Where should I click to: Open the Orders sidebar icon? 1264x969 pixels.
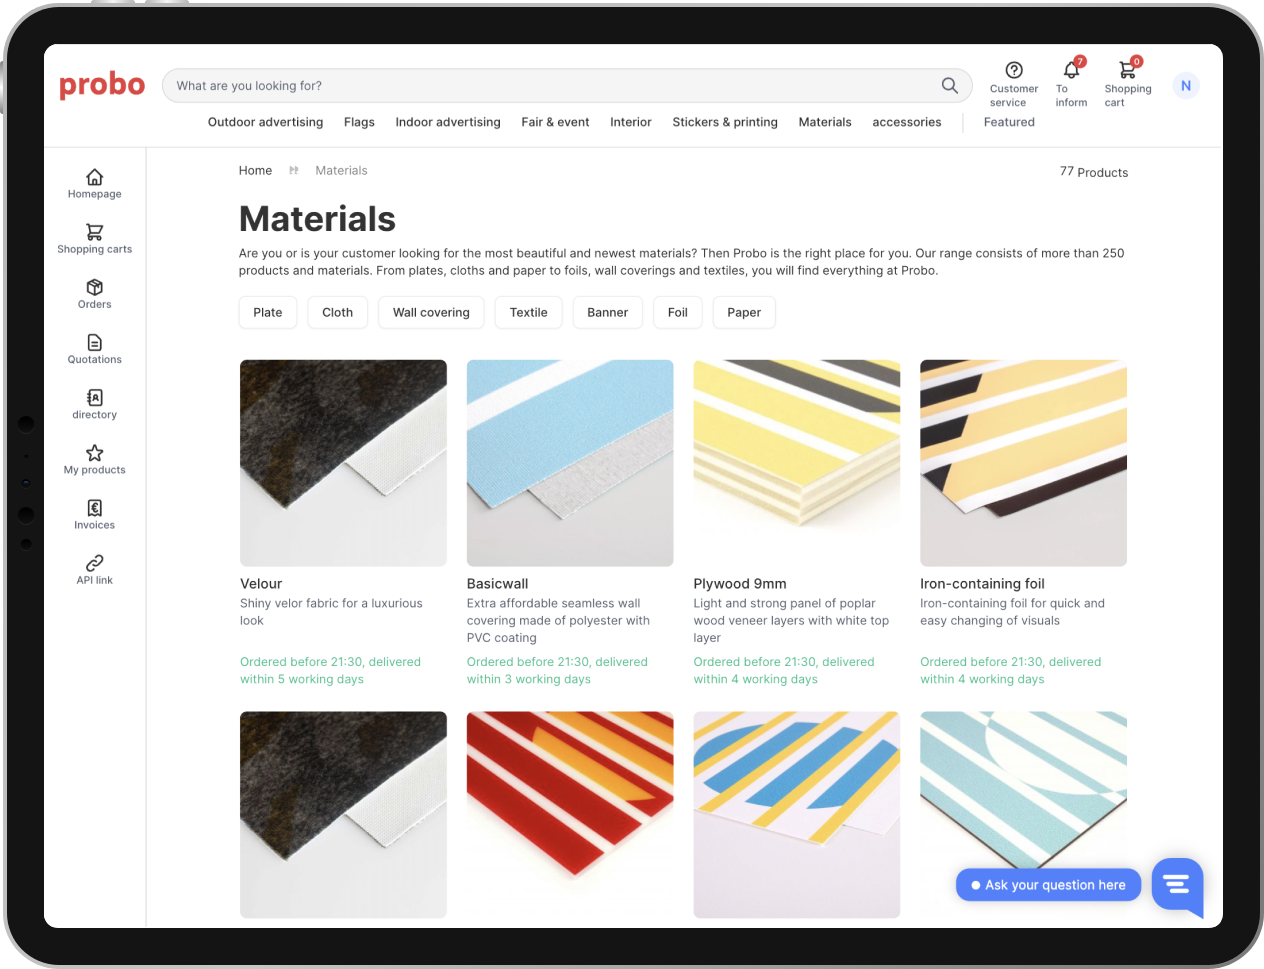(x=94, y=287)
